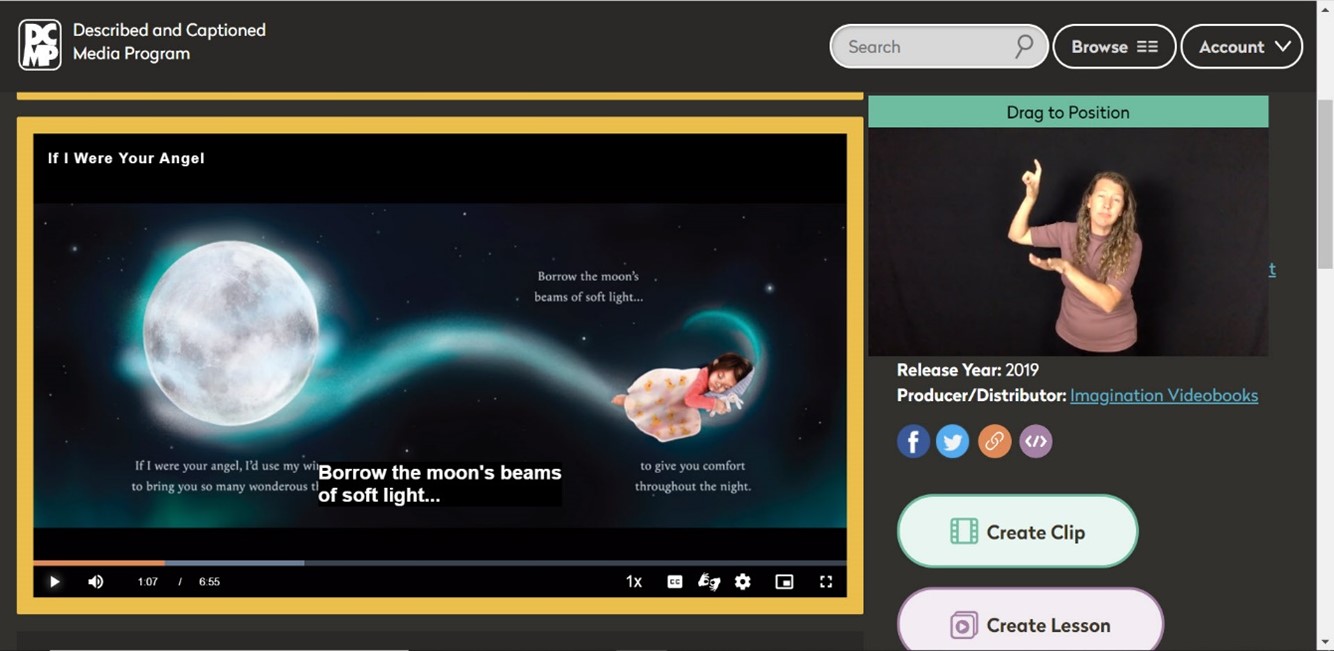Play the video

pos(54,582)
